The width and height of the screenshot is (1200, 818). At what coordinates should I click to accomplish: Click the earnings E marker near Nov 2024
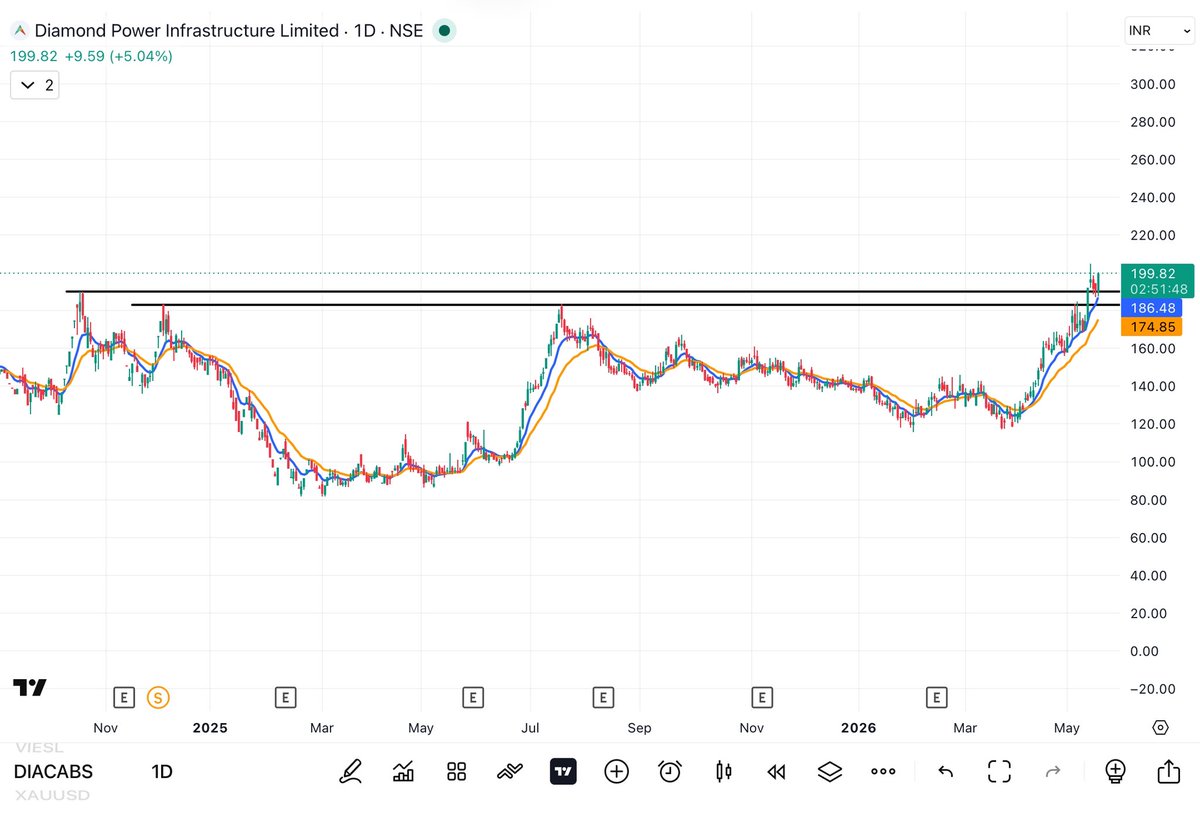tap(124, 697)
